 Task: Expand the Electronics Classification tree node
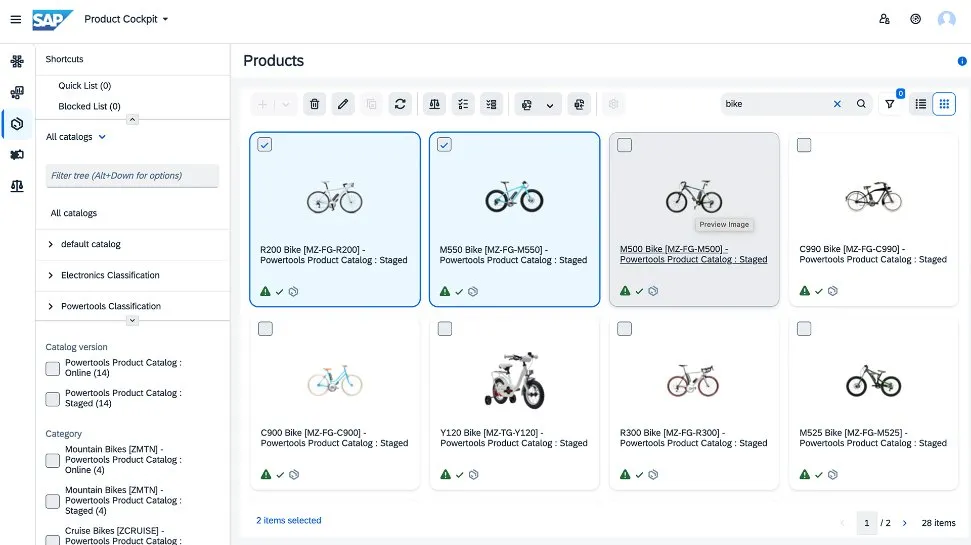point(51,275)
